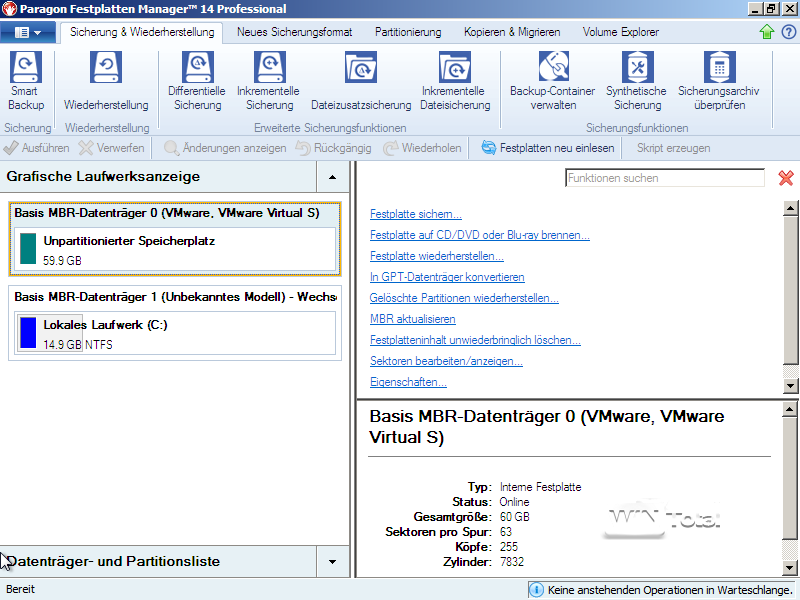
Task: Click Festplatten neu einlesen
Action: [547, 148]
